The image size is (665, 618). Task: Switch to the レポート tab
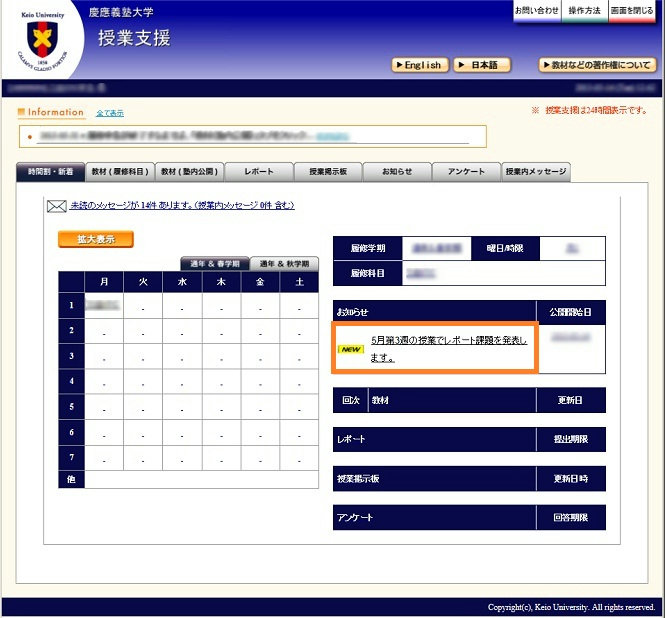258,172
